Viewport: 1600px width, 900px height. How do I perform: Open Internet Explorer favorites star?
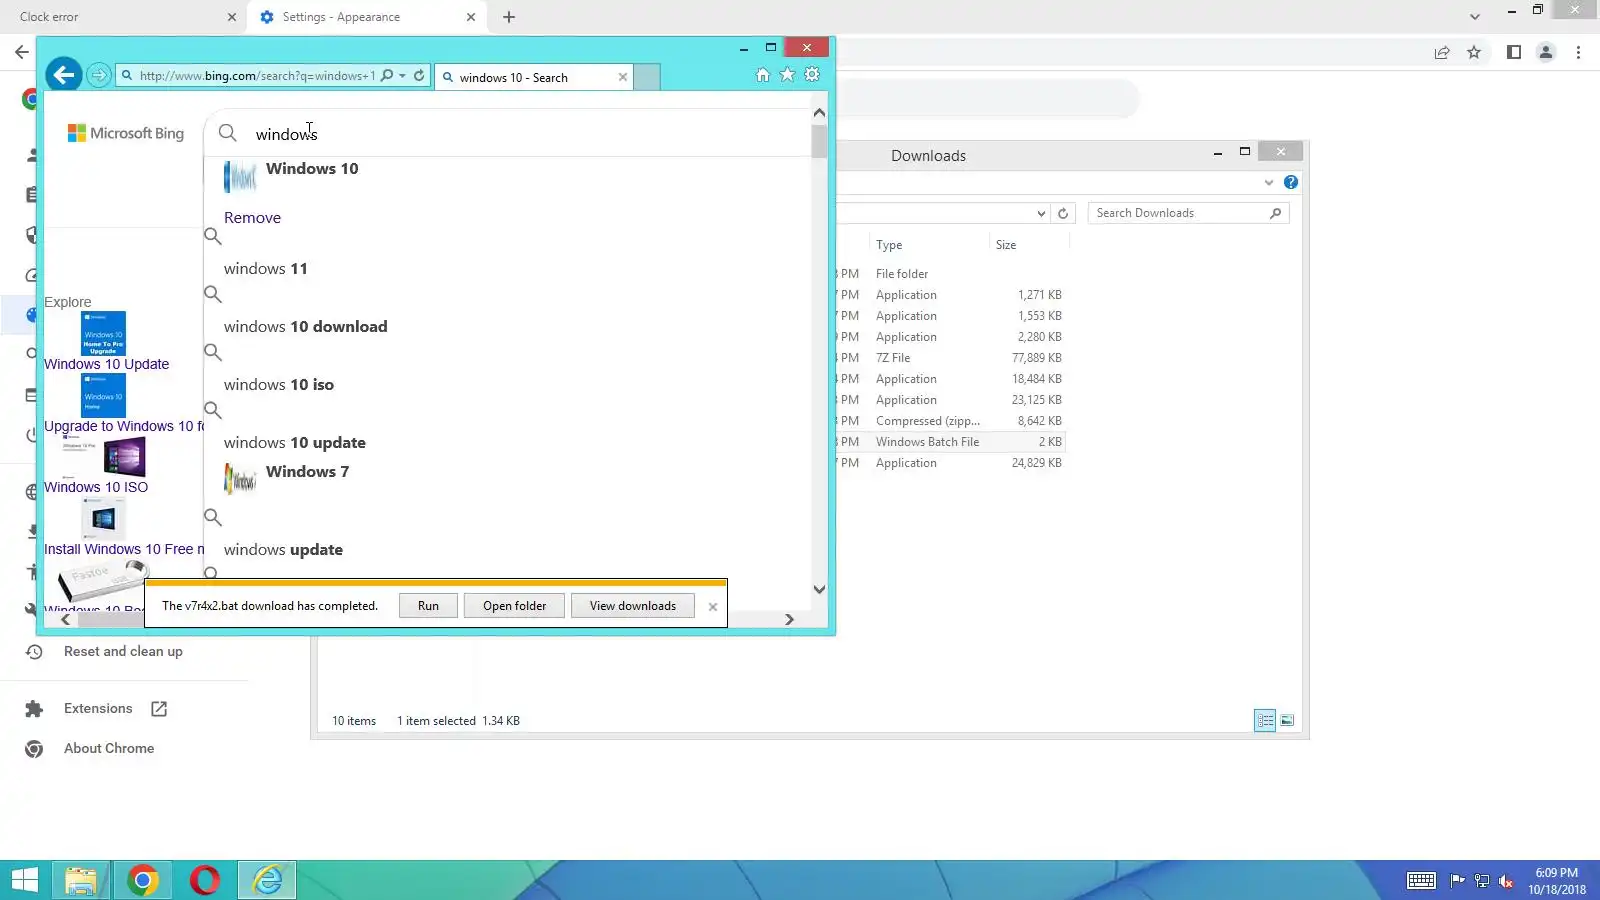788,75
